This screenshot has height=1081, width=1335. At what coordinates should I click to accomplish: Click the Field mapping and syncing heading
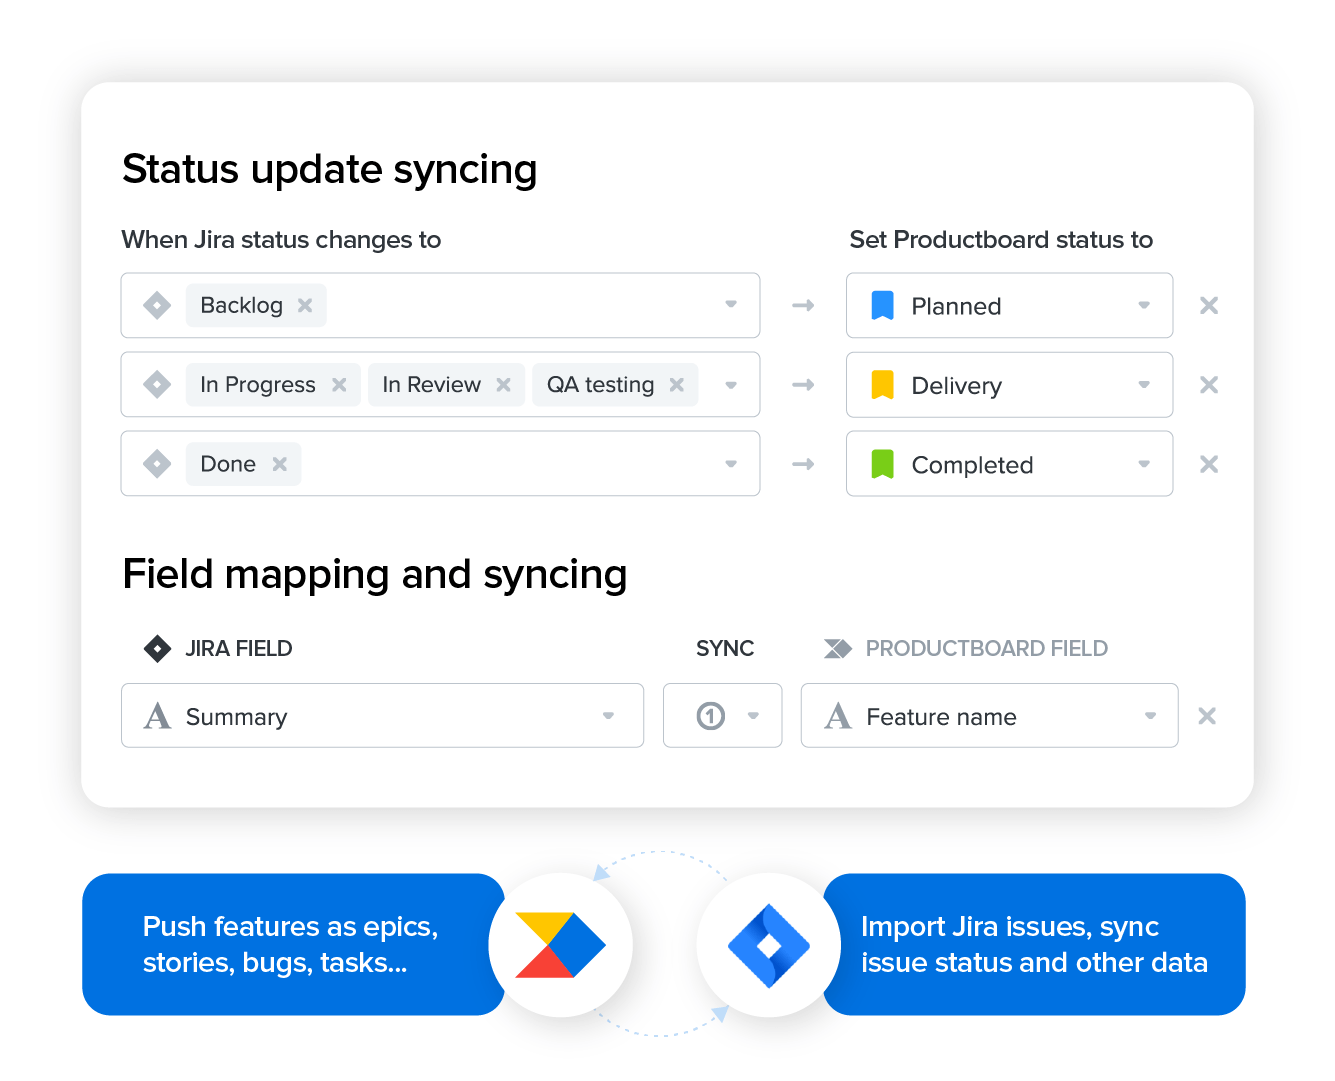[375, 575]
